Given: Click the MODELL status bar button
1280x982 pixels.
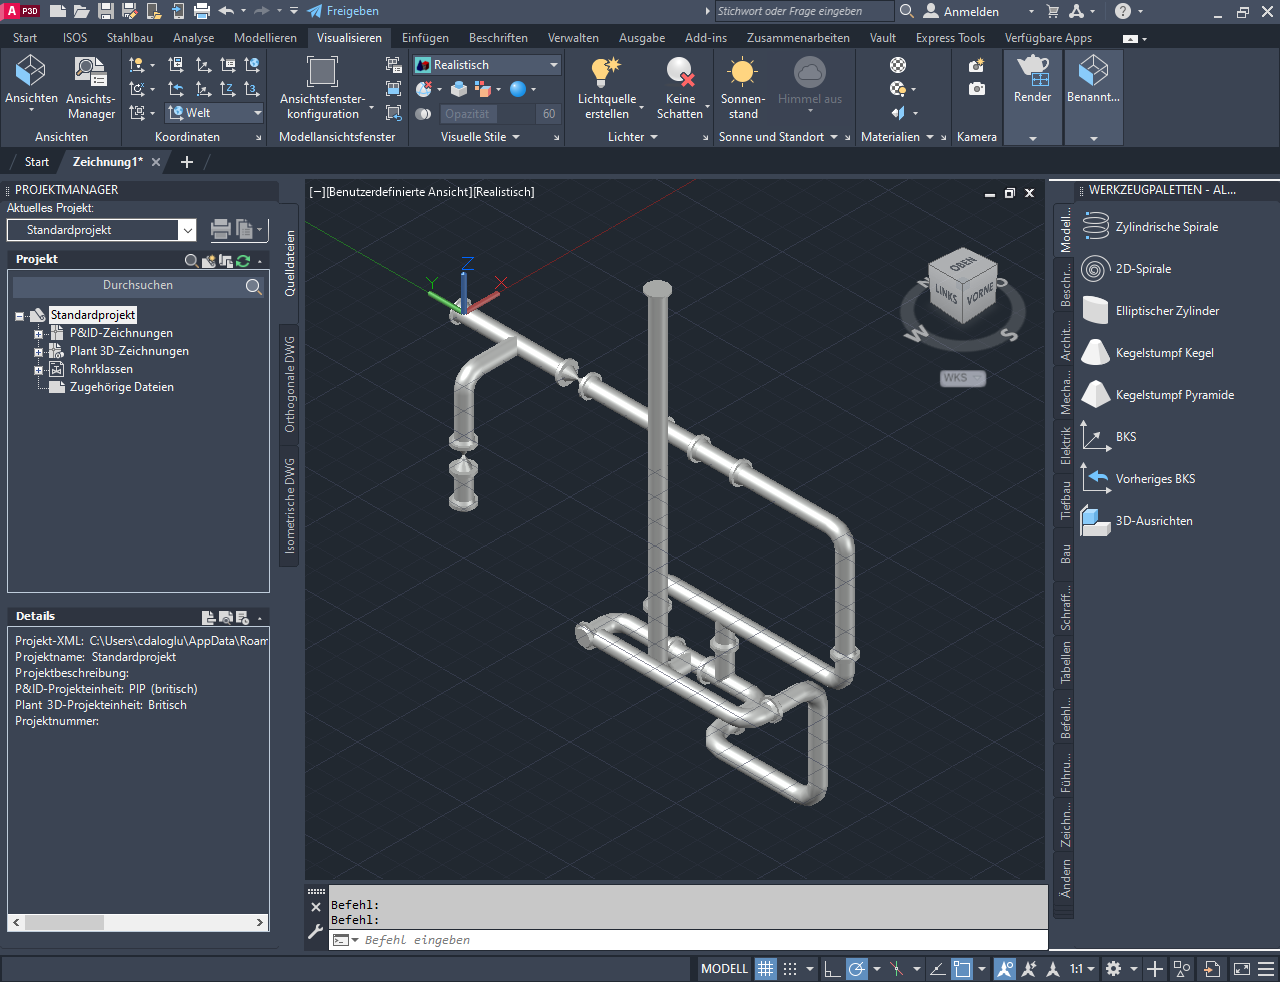Looking at the screenshot, I should point(724,969).
